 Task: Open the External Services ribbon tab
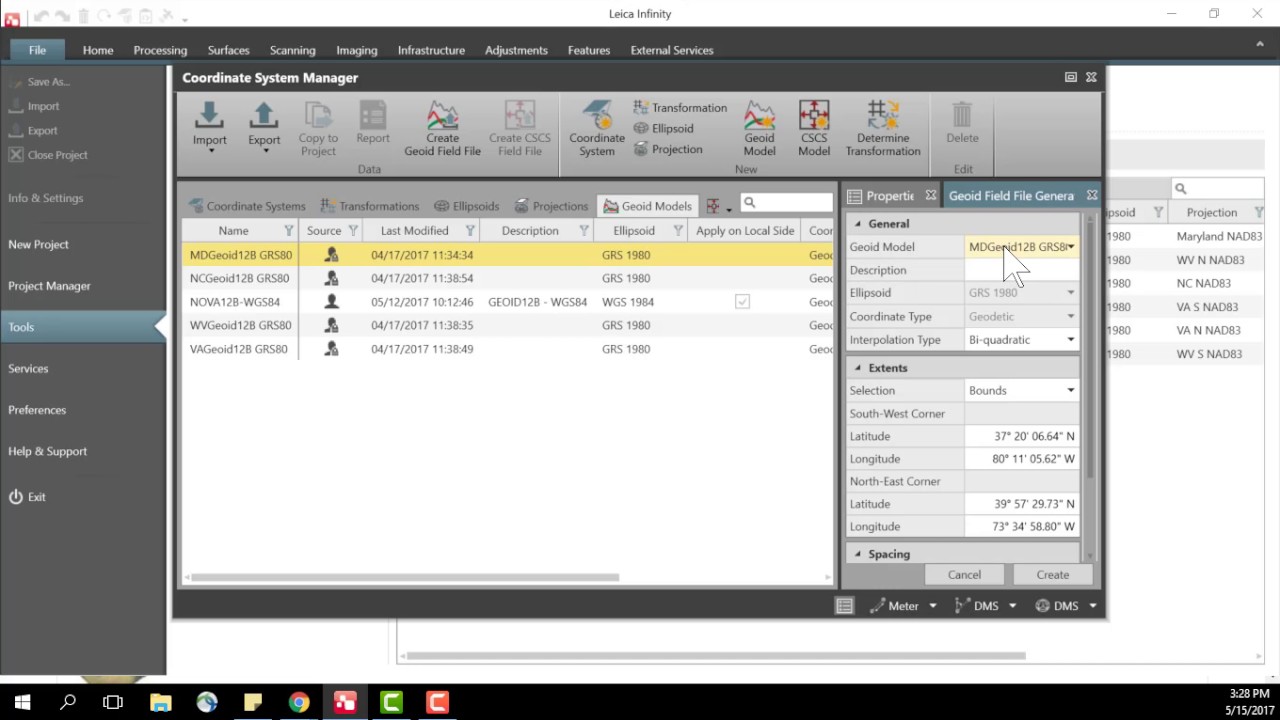point(672,50)
